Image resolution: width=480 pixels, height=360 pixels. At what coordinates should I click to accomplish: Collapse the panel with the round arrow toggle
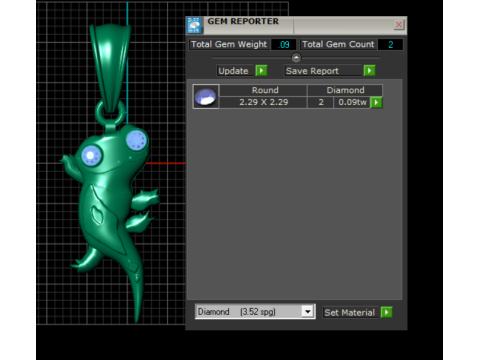pyautogui.click(x=296, y=58)
